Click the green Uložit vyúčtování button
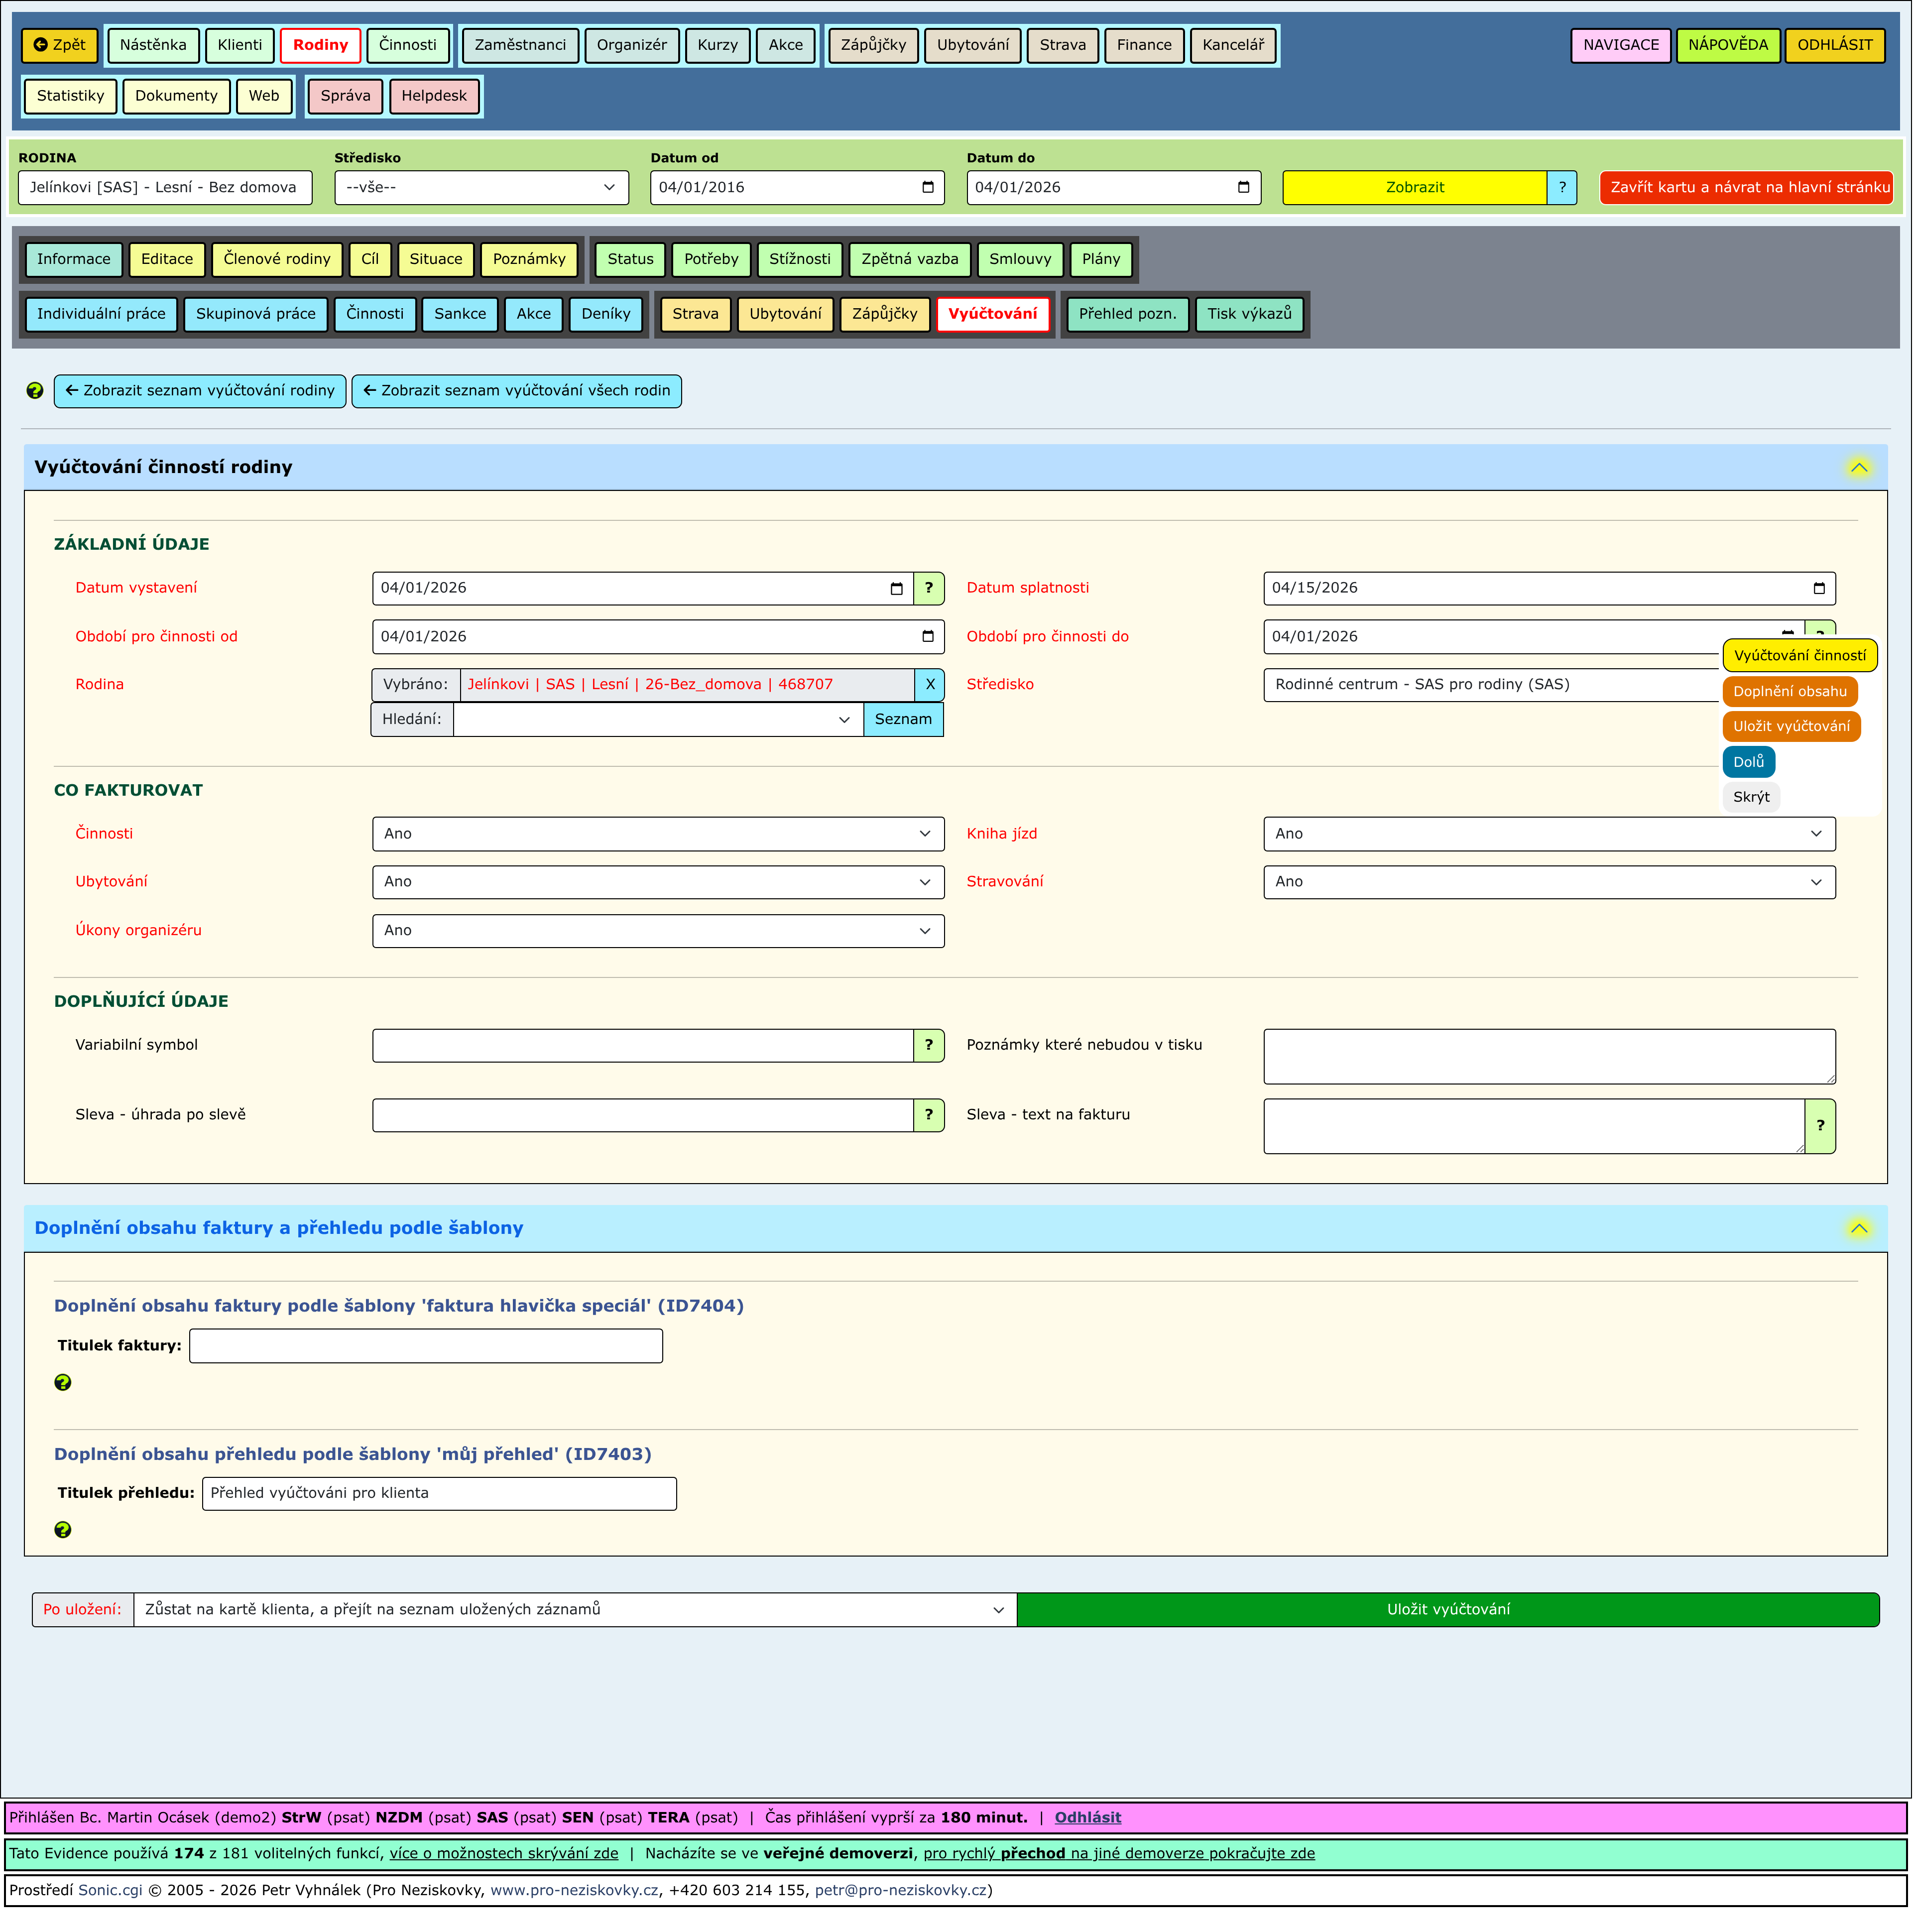The width and height of the screenshot is (1915, 1932). (x=1449, y=1611)
